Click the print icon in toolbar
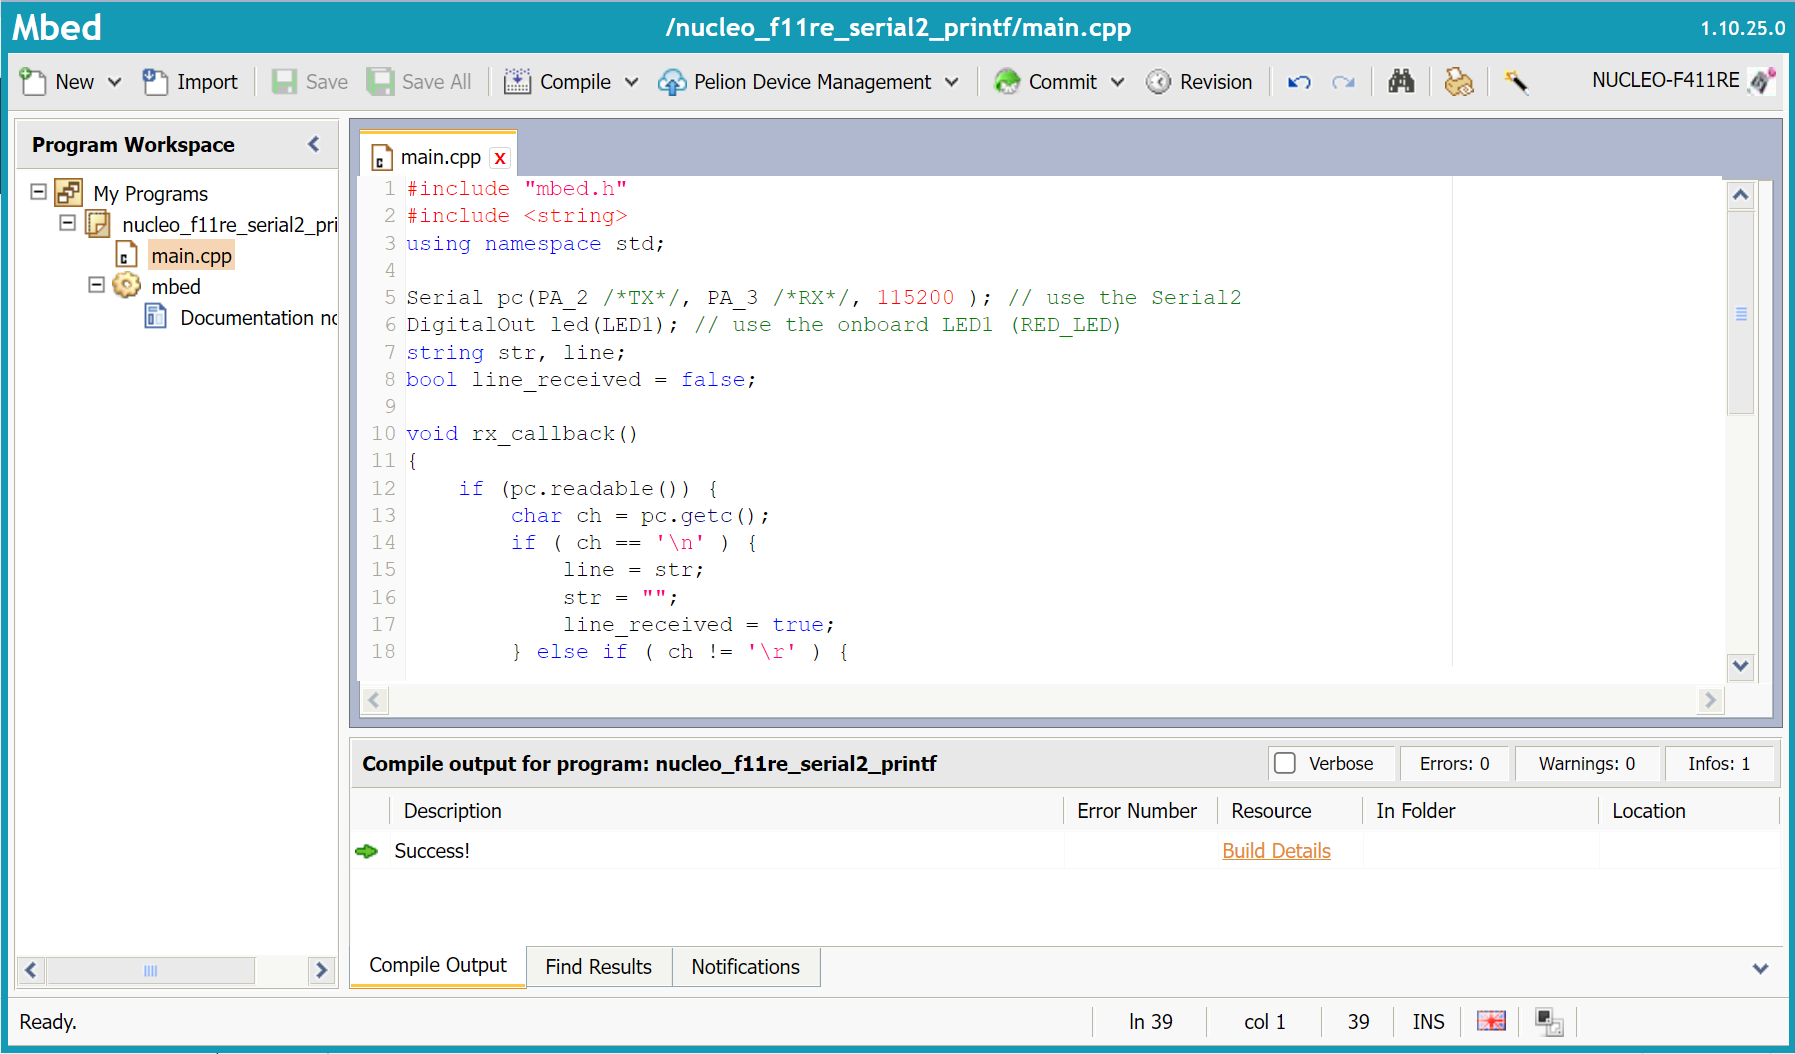1795x1054 pixels. pos(1459,82)
